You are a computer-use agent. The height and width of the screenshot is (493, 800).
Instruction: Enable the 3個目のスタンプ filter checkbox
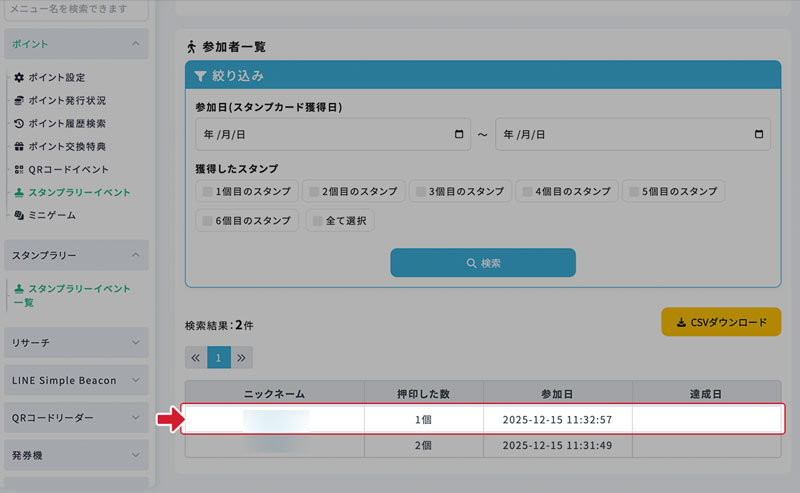tap(422, 191)
